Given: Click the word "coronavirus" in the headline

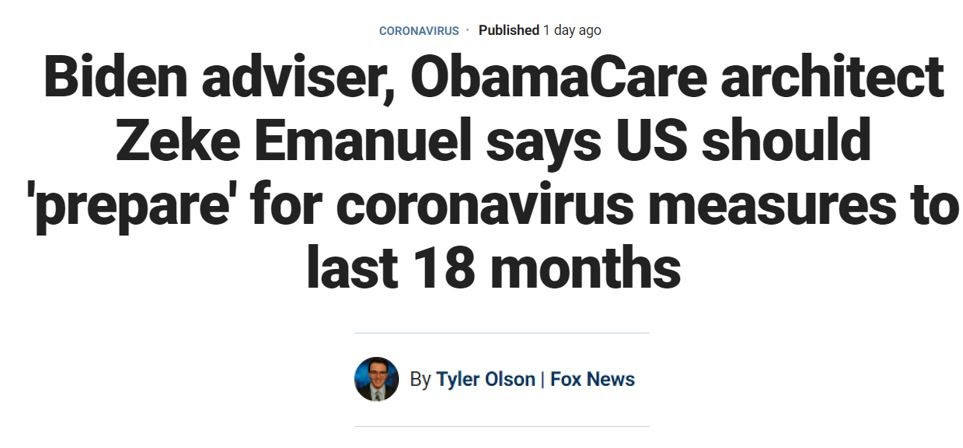Looking at the screenshot, I should pyautogui.click(x=483, y=206).
